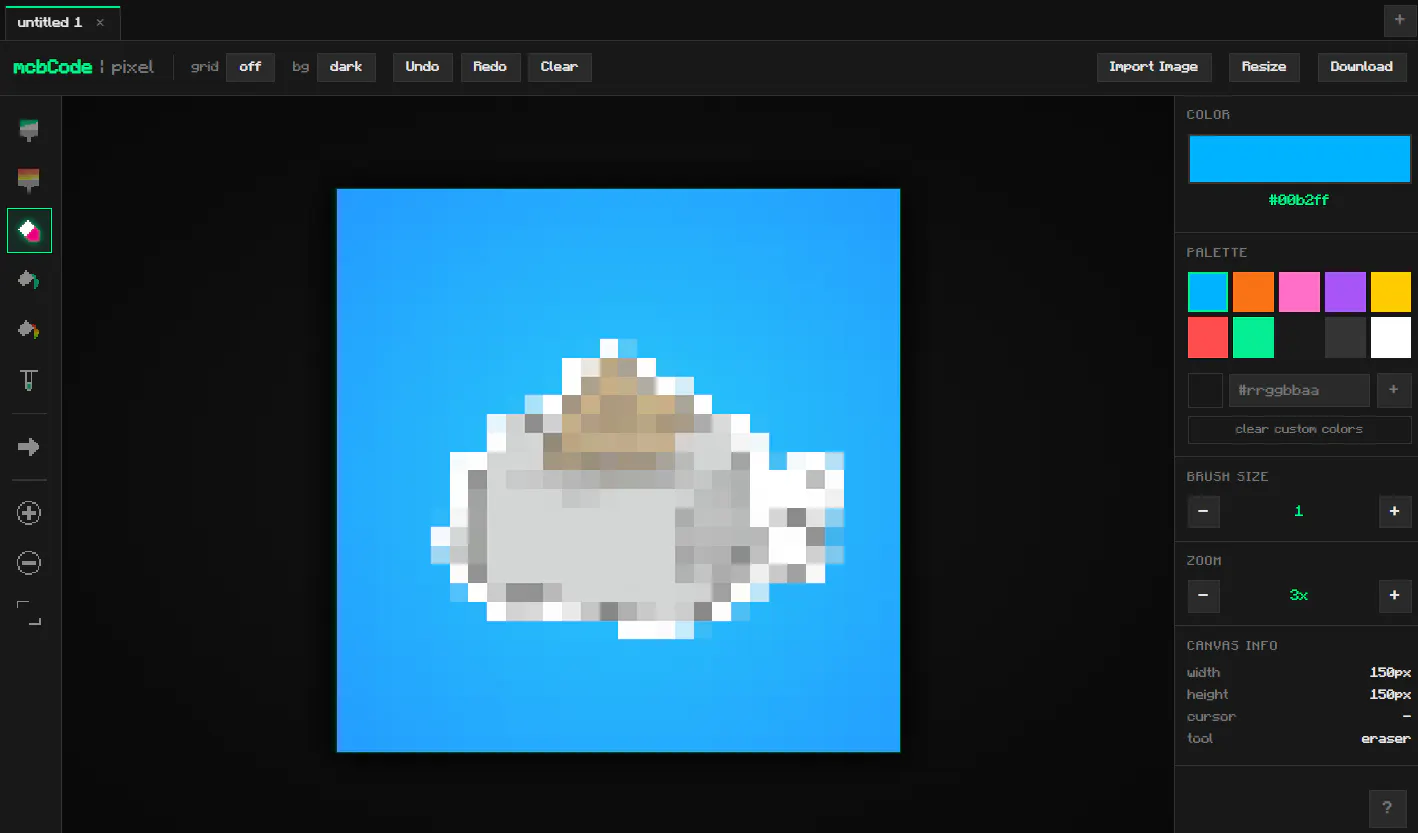Add the custom color with plus button
1418x833 pixels.
pyautogui.click(x=1394, y=390)
